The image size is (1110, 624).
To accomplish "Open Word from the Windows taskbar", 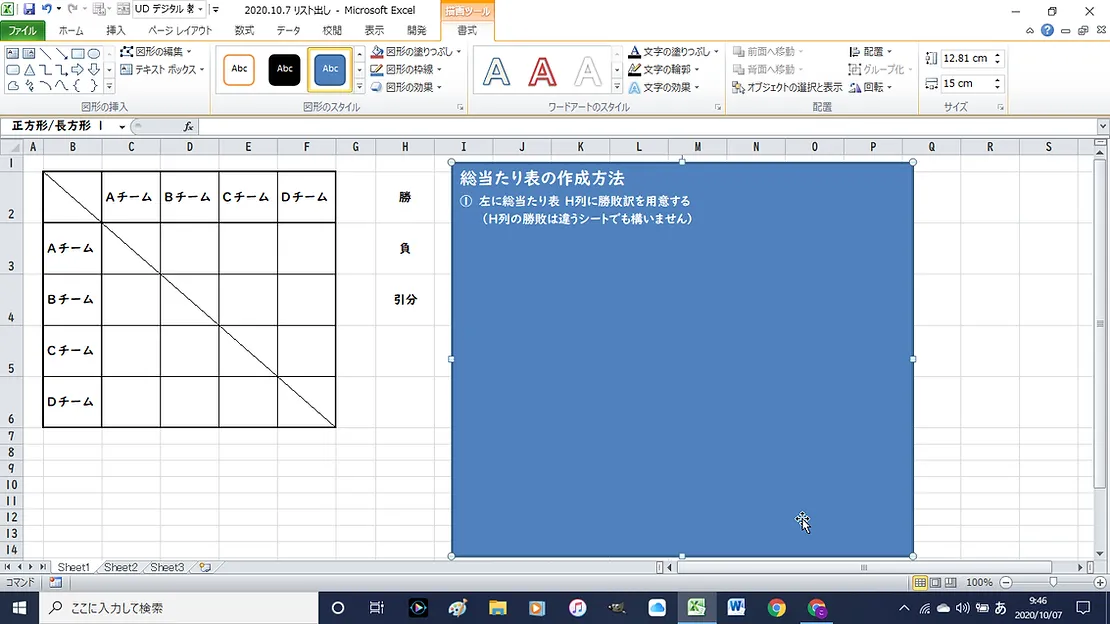I will 737,607.
